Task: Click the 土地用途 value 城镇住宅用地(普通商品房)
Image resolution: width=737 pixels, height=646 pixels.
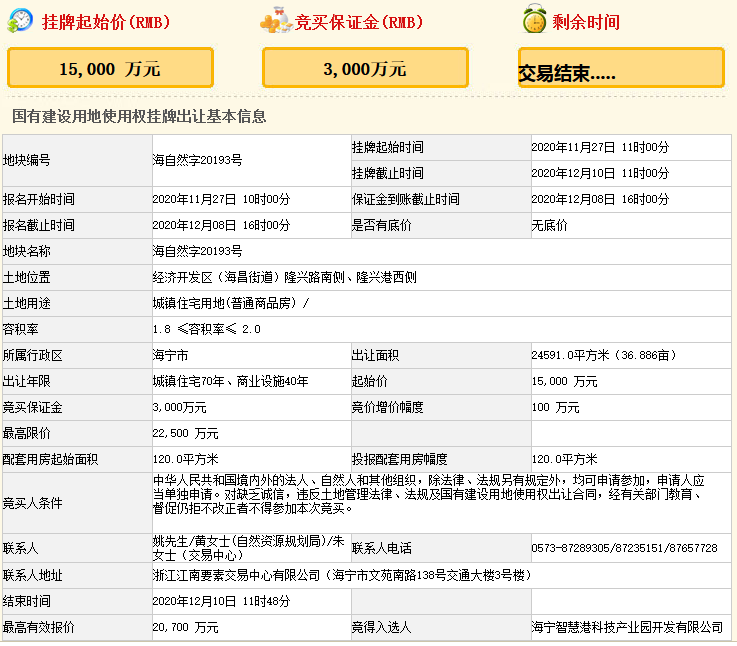Action: [230, 303]
